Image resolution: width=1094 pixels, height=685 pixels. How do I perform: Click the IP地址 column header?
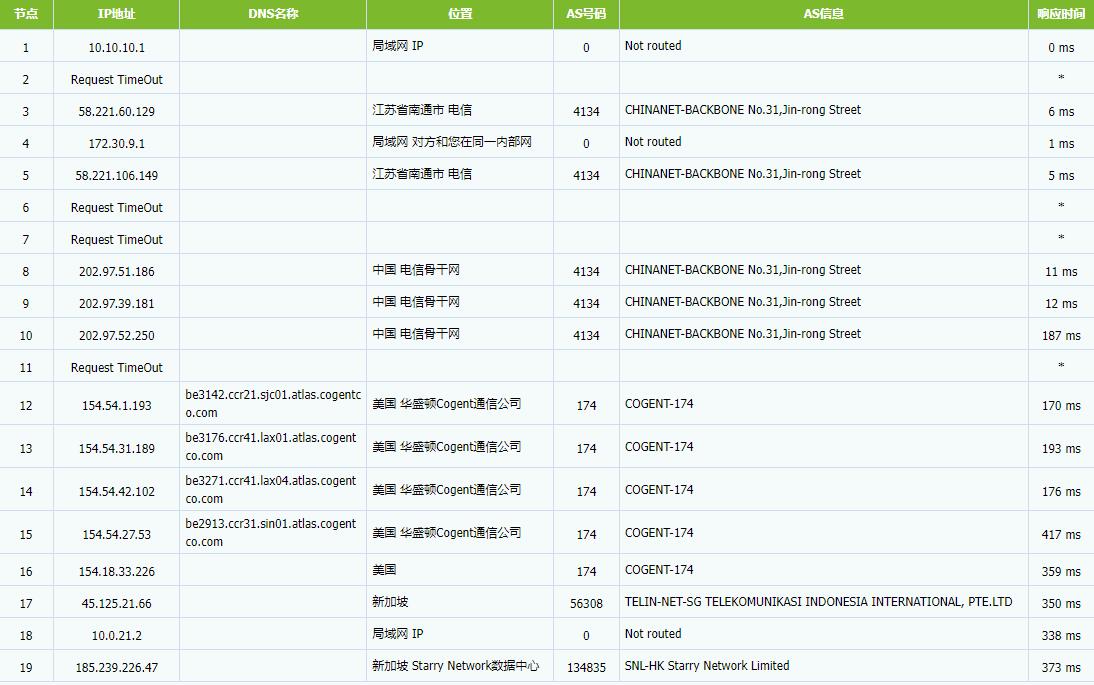pos(116,14)
